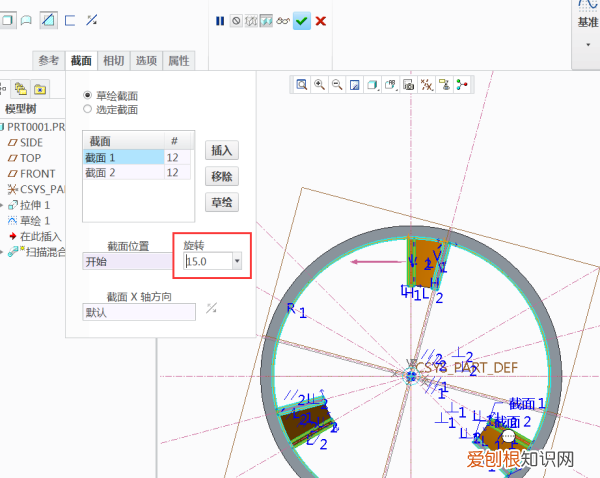
Task: Click the flip icon beside 截面 X 轴方向
Action: pos(211,308)
